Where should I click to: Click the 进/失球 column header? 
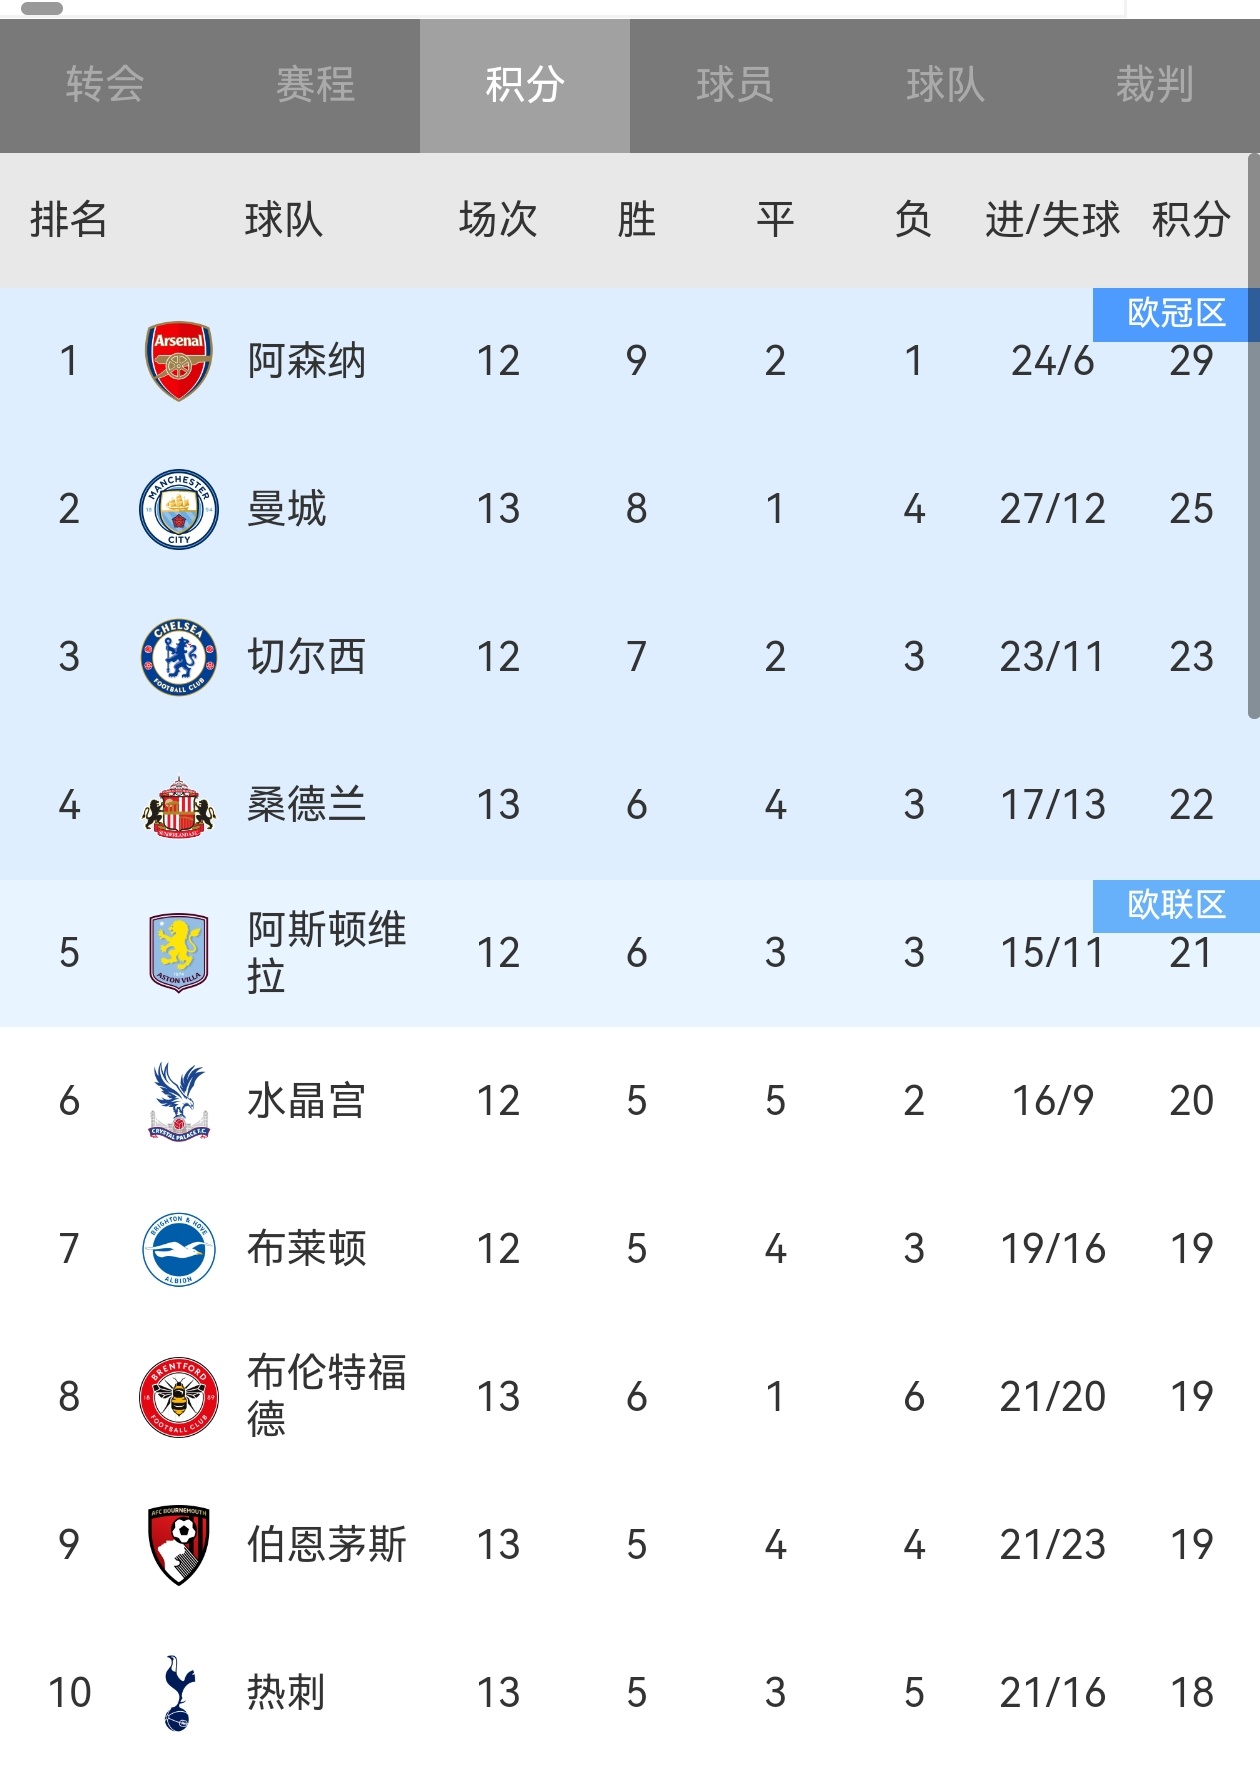tap(1052, 220)
